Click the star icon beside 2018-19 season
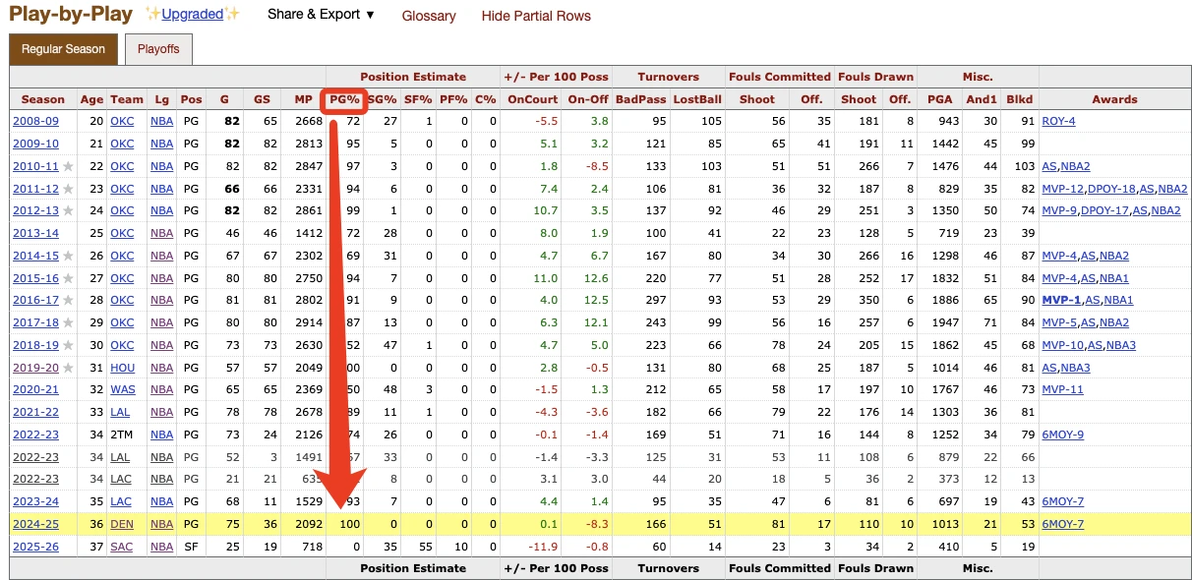This screenshot has width=1192, height=580. tap(69, 345)
